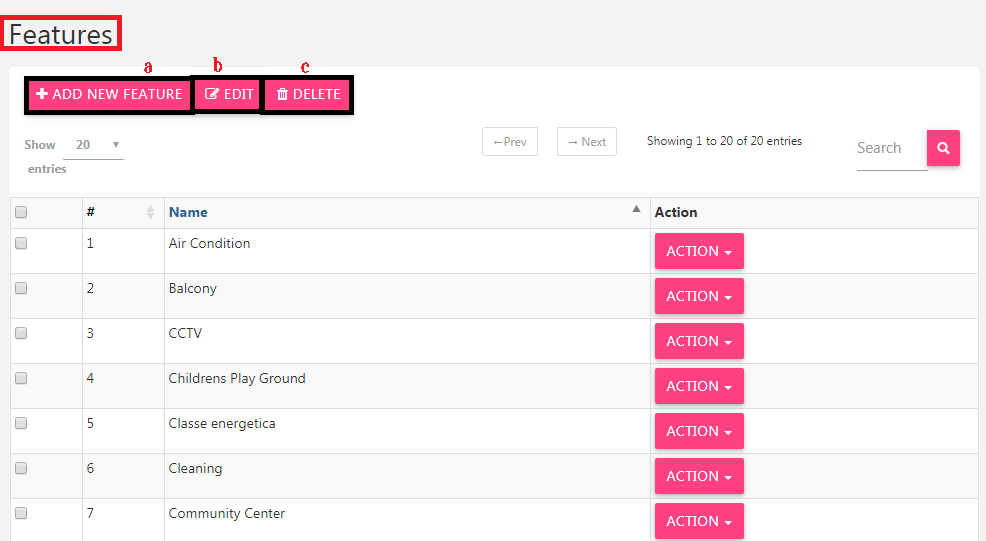
Task: Click the Name column sort arrow
Action: pos(636,209)
